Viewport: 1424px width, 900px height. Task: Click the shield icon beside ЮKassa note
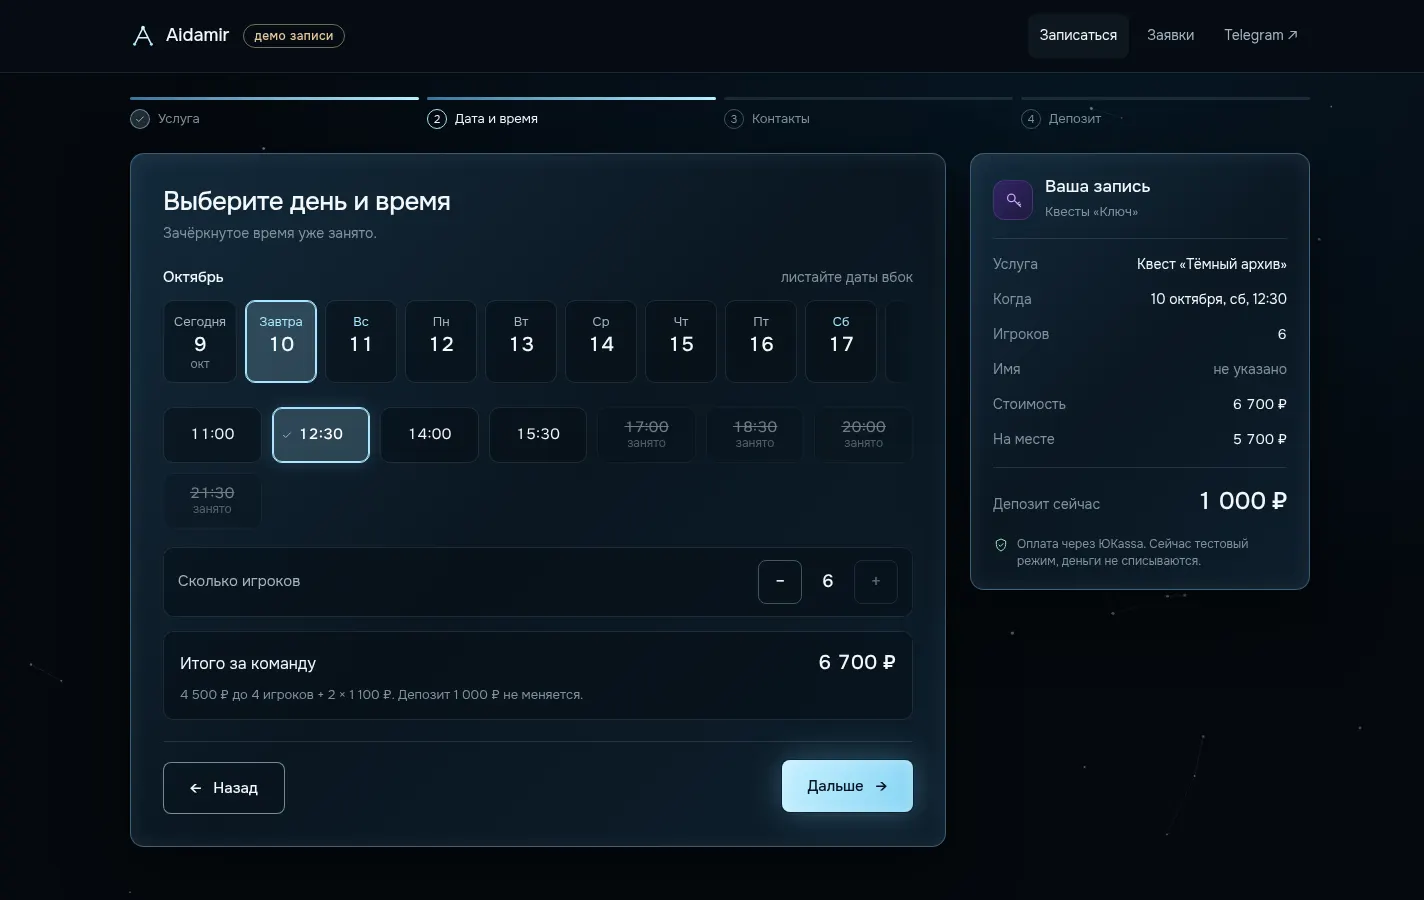point(1001,545)
